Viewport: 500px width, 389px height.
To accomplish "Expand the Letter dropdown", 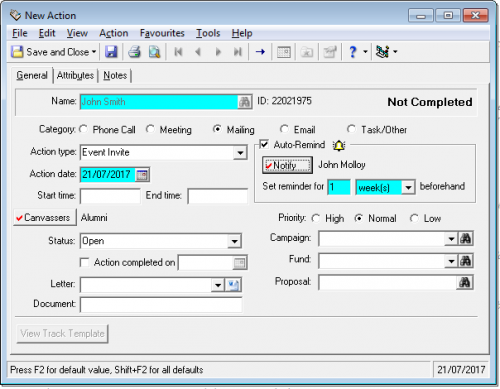I will [x=218, y=285].
